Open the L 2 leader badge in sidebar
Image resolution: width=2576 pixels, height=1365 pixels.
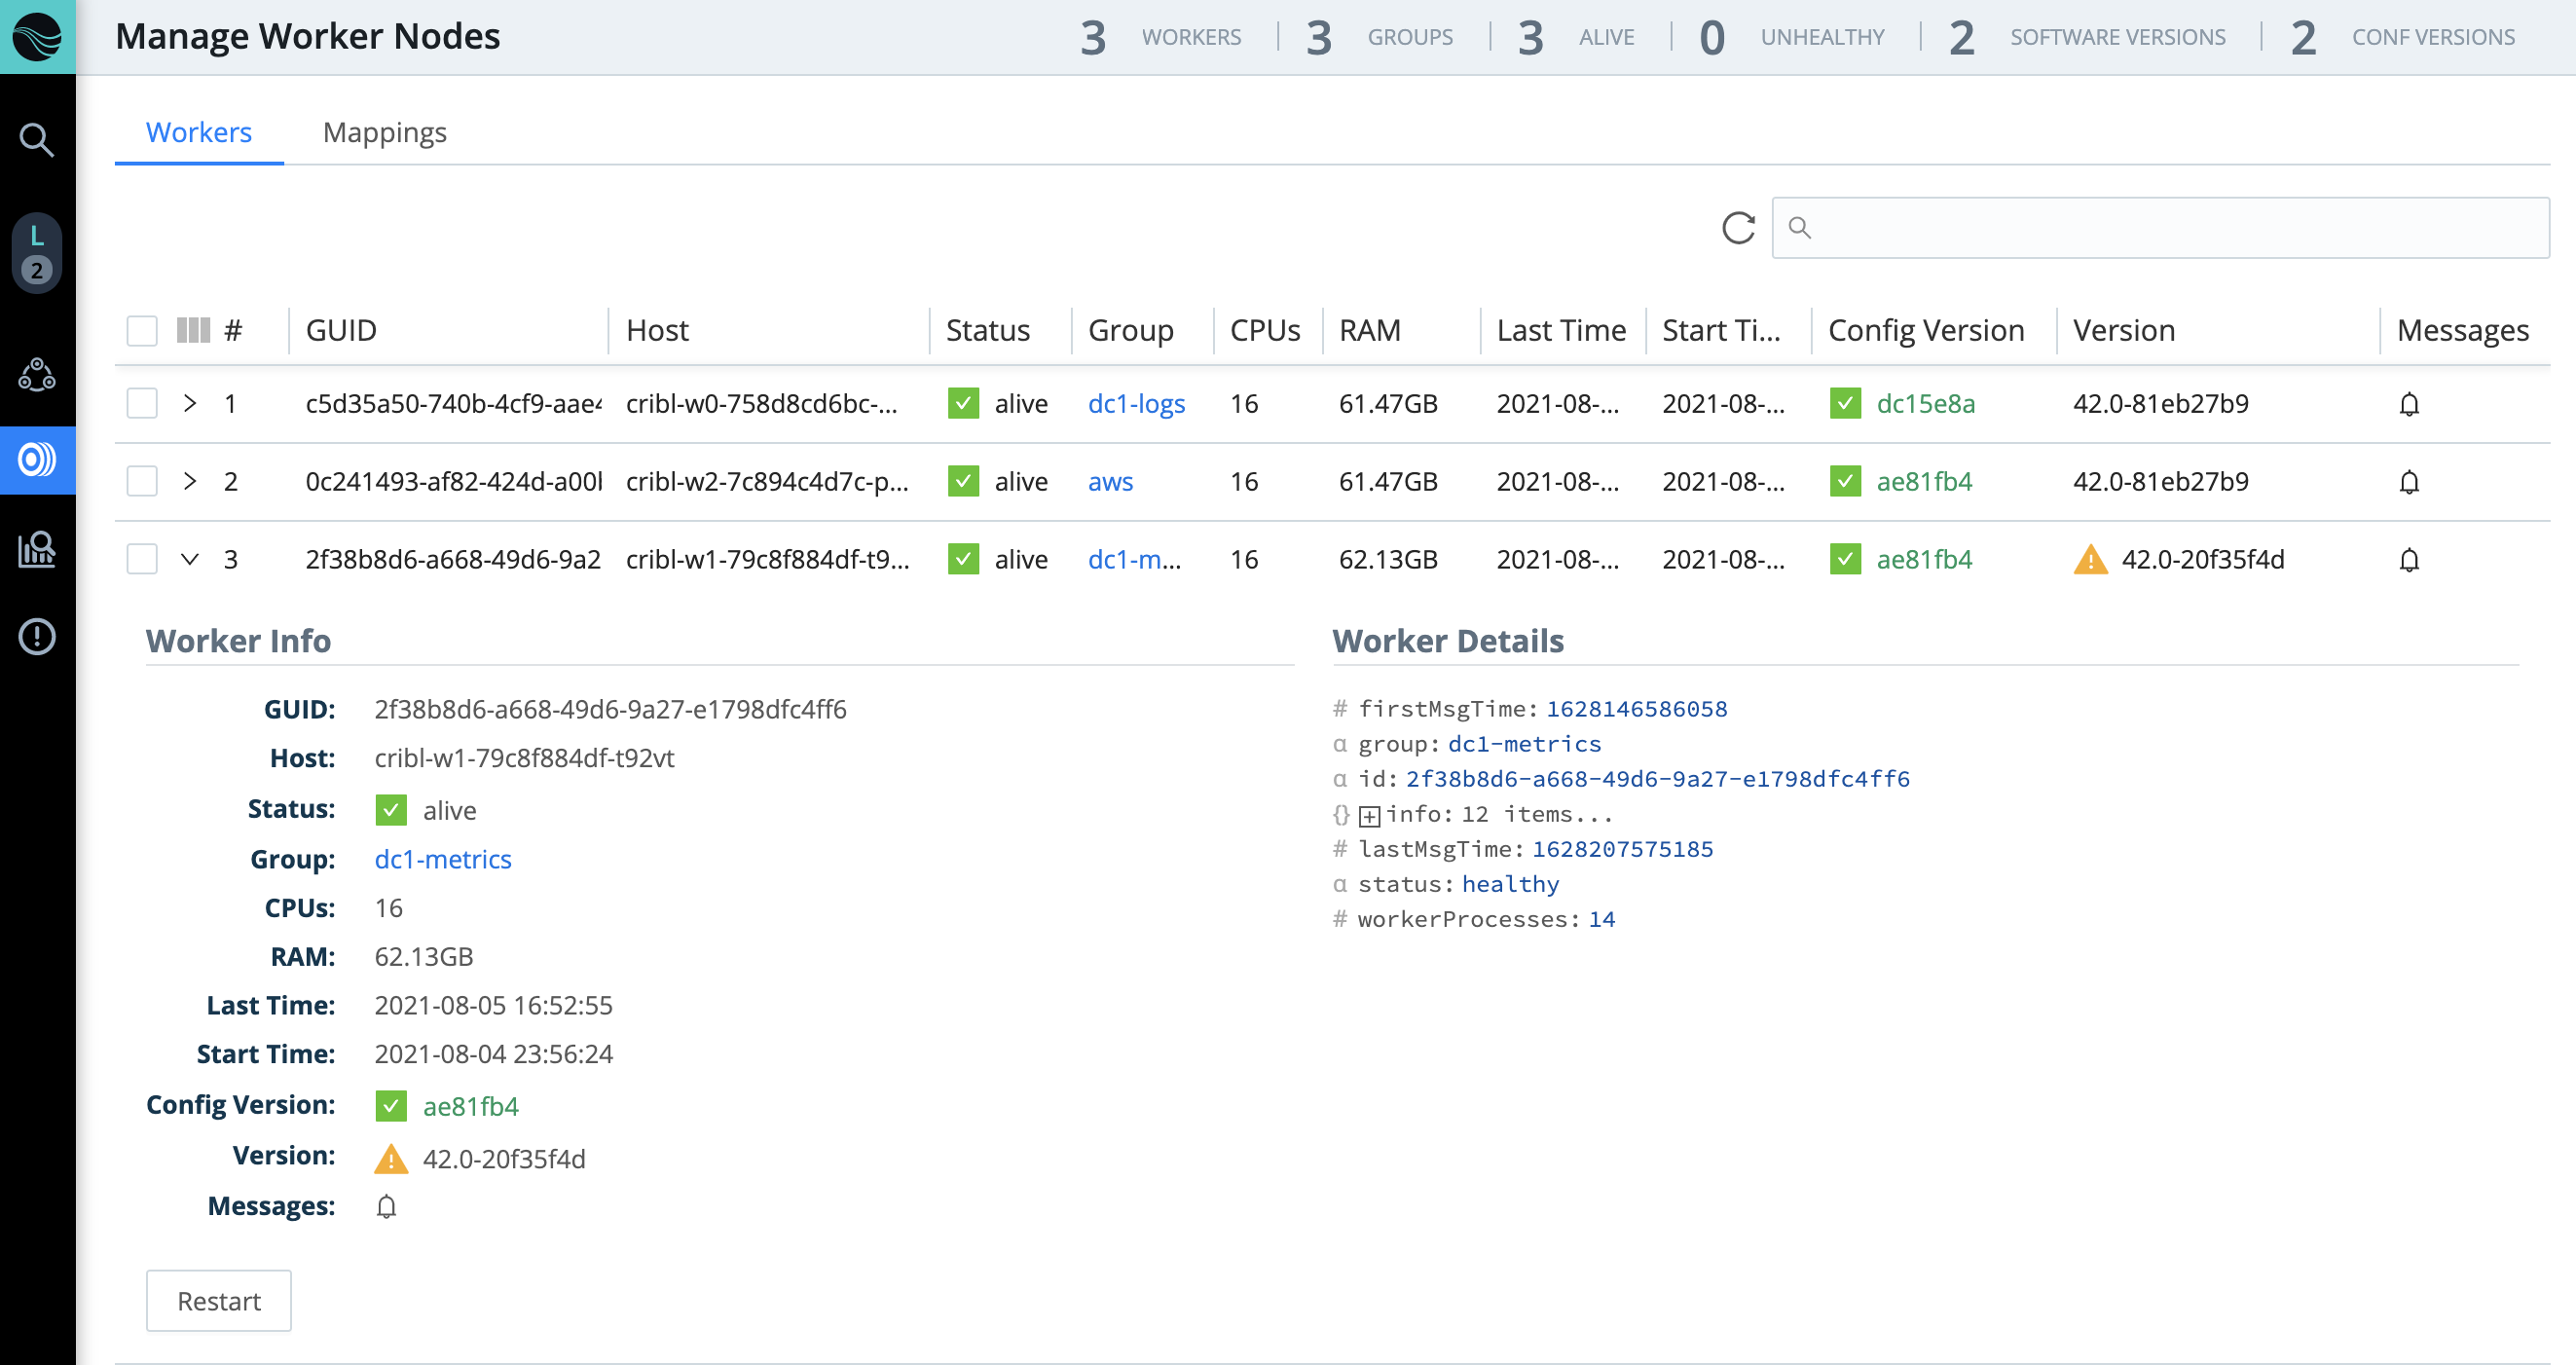(37, 253)
